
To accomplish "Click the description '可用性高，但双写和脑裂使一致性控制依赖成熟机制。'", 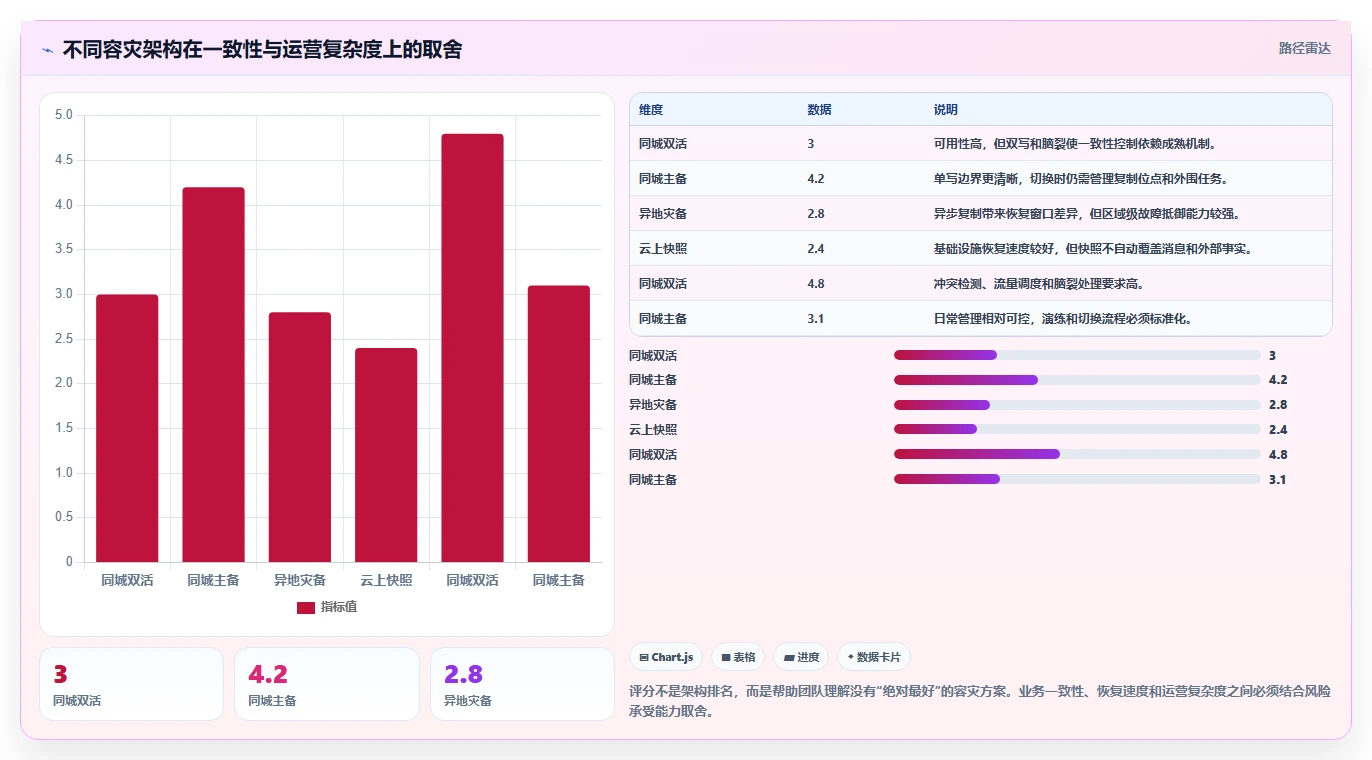I will click(x=1075, y=143).
